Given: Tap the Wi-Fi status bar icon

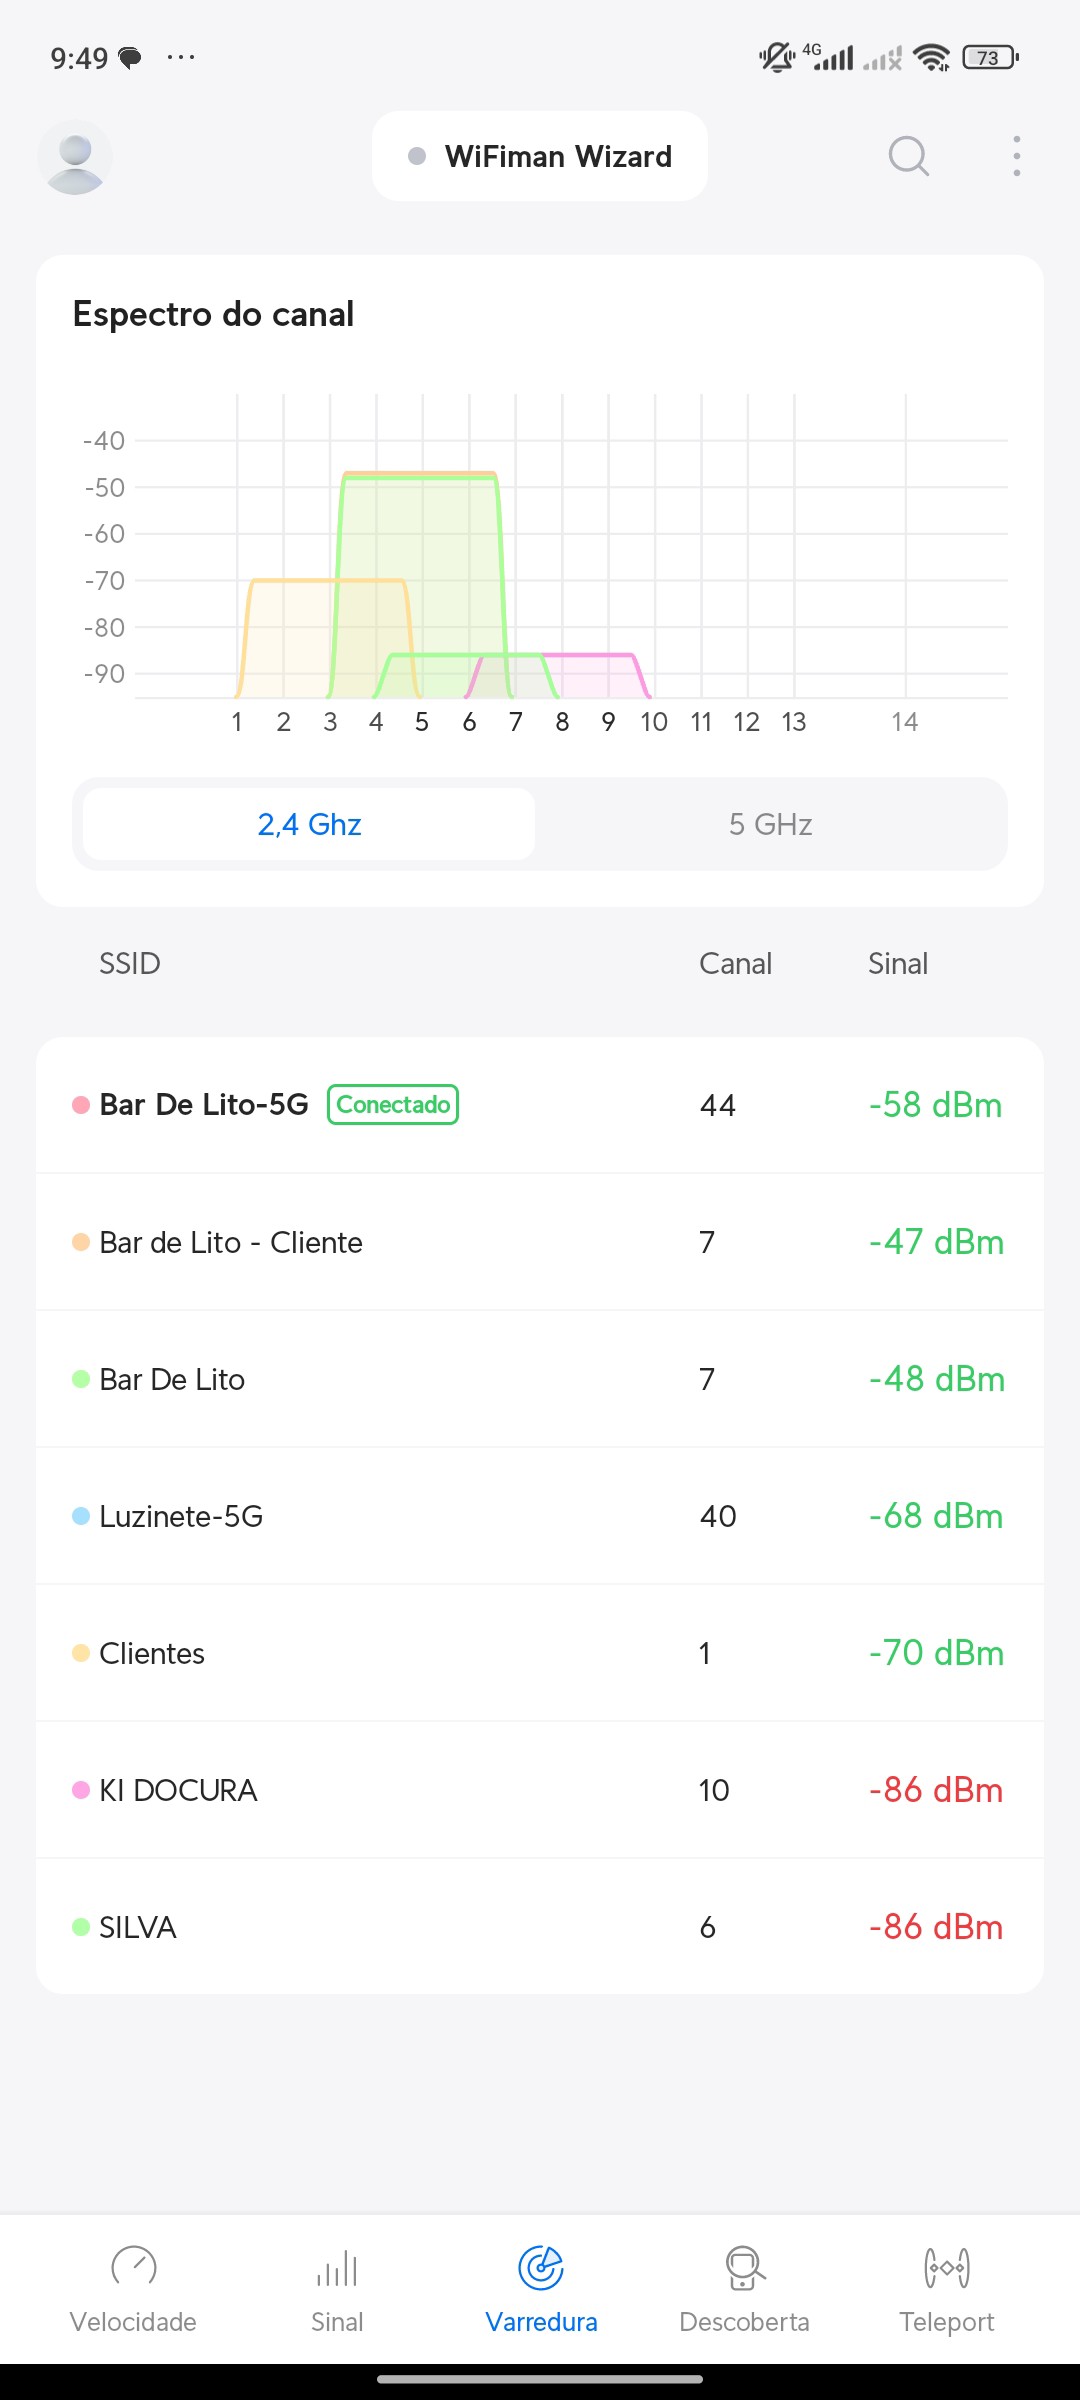Looking at the screenshot, I should (932, 58).
